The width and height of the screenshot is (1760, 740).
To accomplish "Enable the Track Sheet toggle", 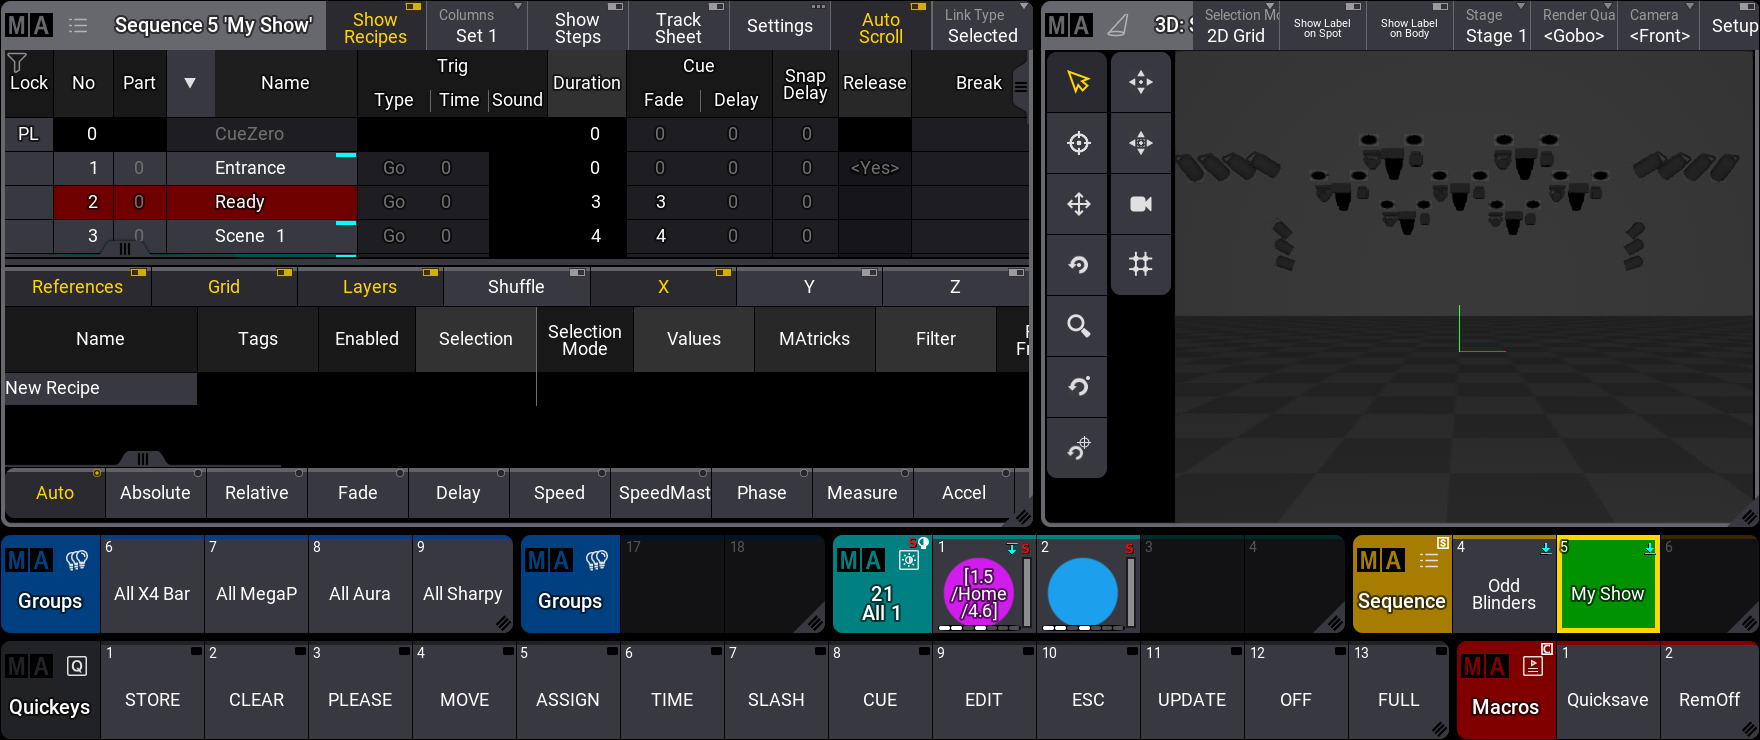I will [678, 27].
